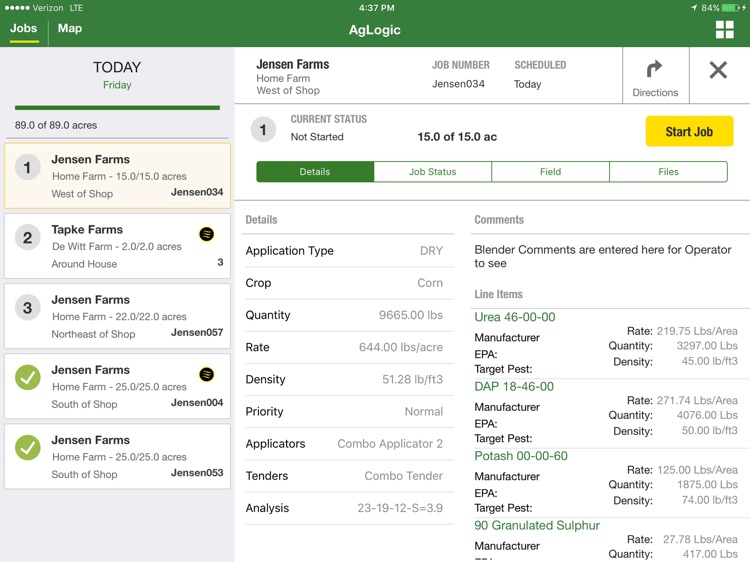Screen dimensions: 750x562
Task: Tap the number 1 badge beside Current Status
Action: click(263, 130)
